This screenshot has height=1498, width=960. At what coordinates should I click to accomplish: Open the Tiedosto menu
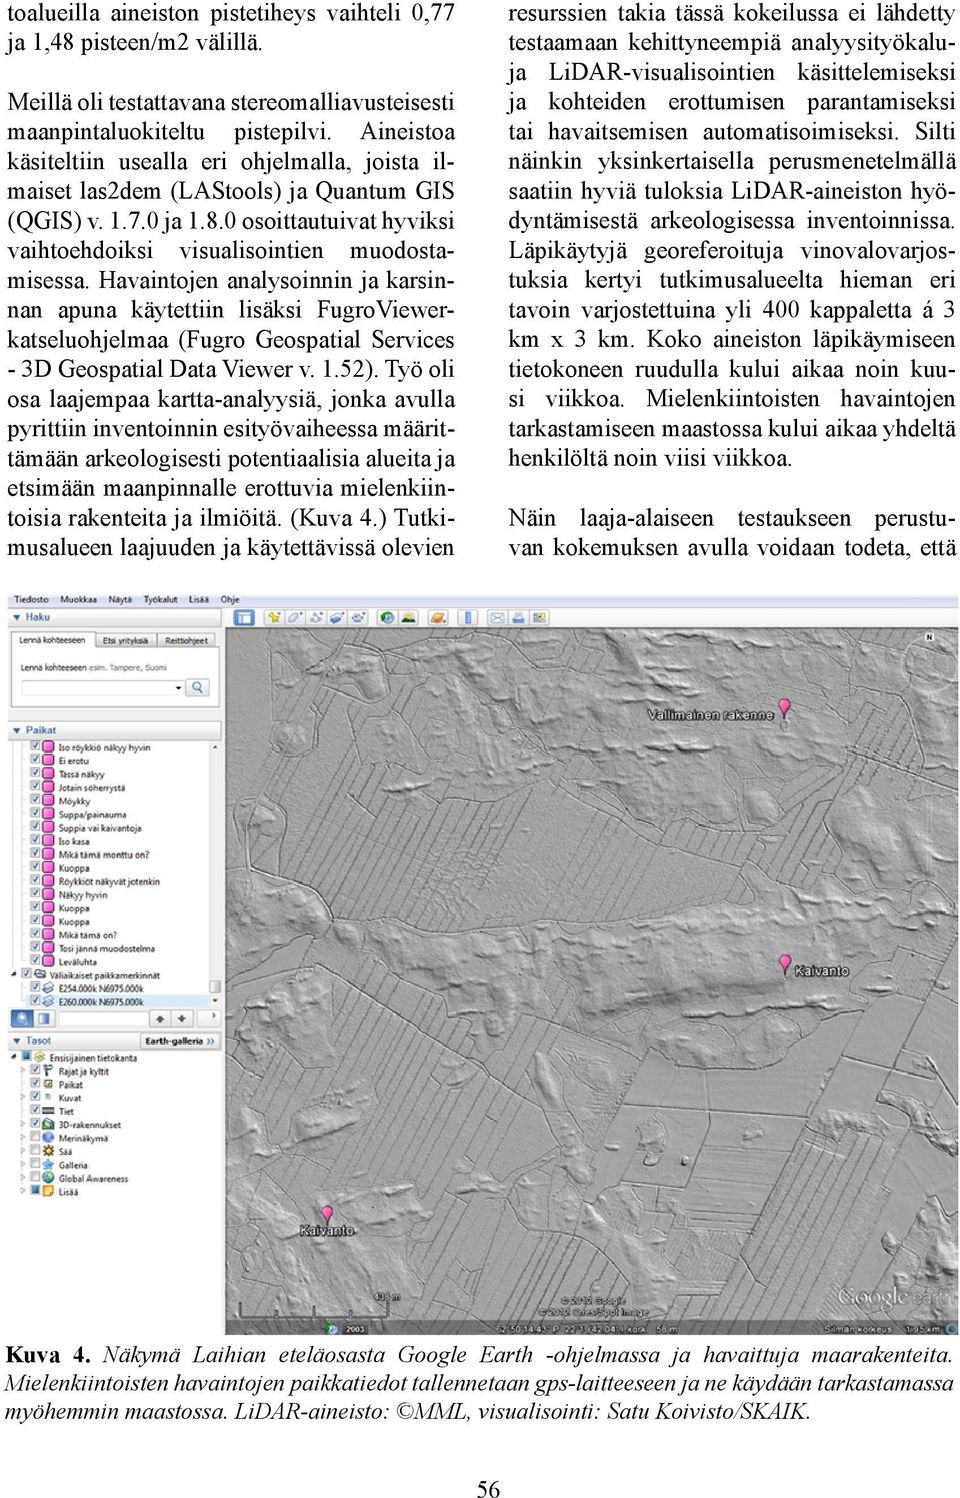(x=31, y=599)
